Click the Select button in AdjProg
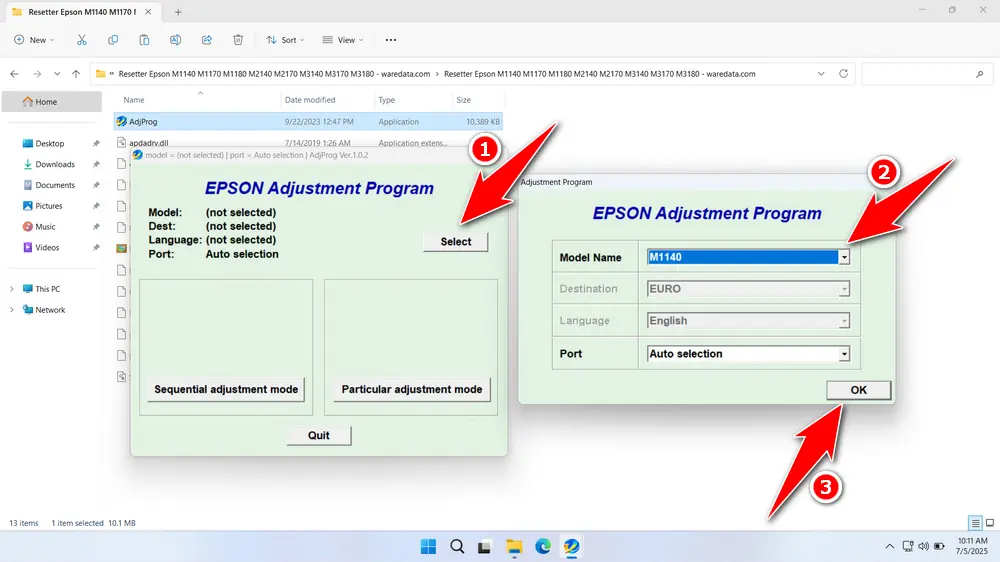Screen dimensions: 1000x562 tap(455, 242)
